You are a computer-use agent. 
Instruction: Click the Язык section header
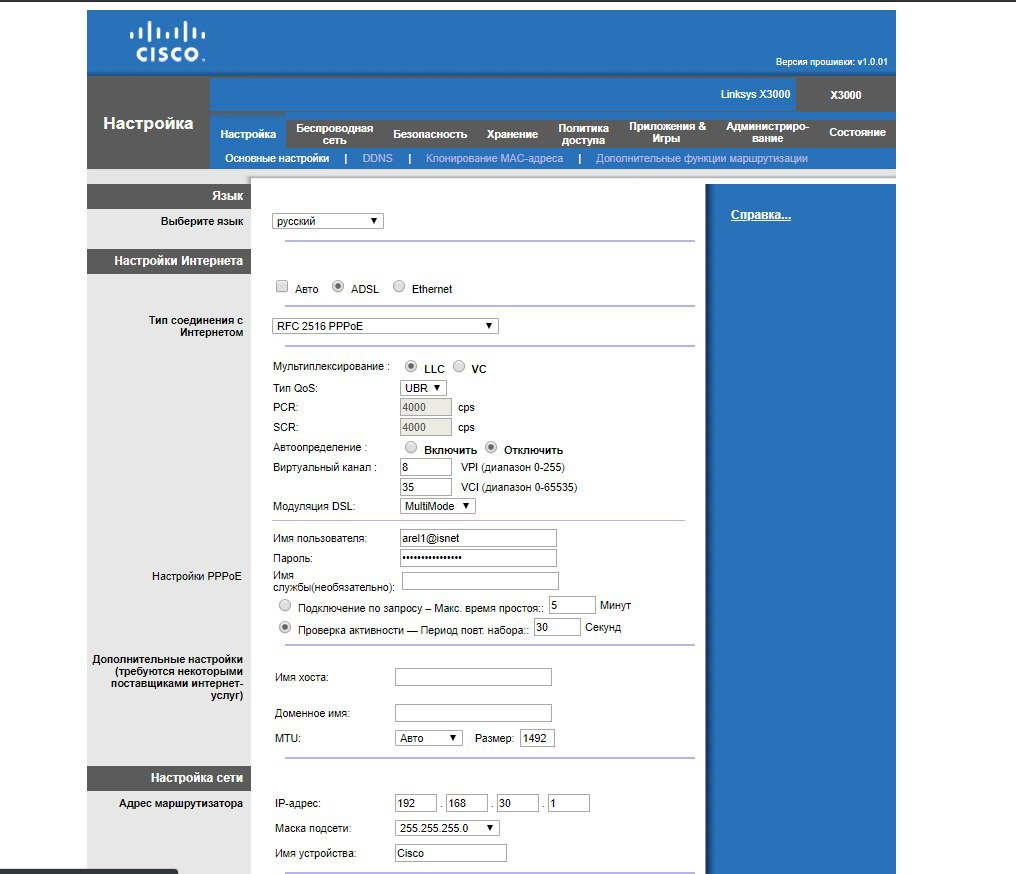(169, 196)
